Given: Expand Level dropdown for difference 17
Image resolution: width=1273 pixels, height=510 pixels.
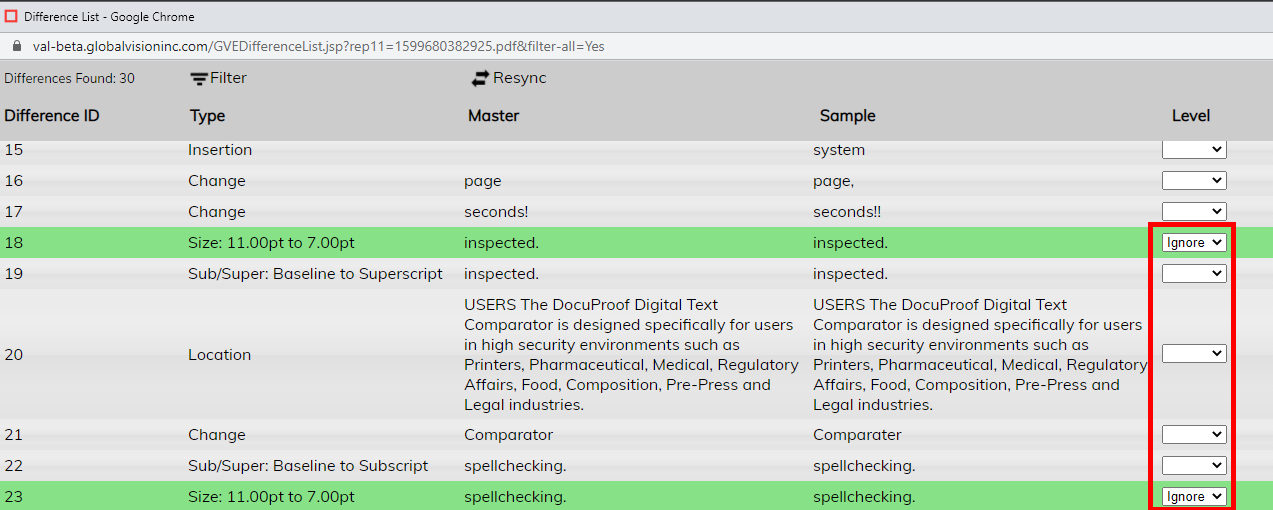Looking at the screenshot, I should tap(1193, 212).
